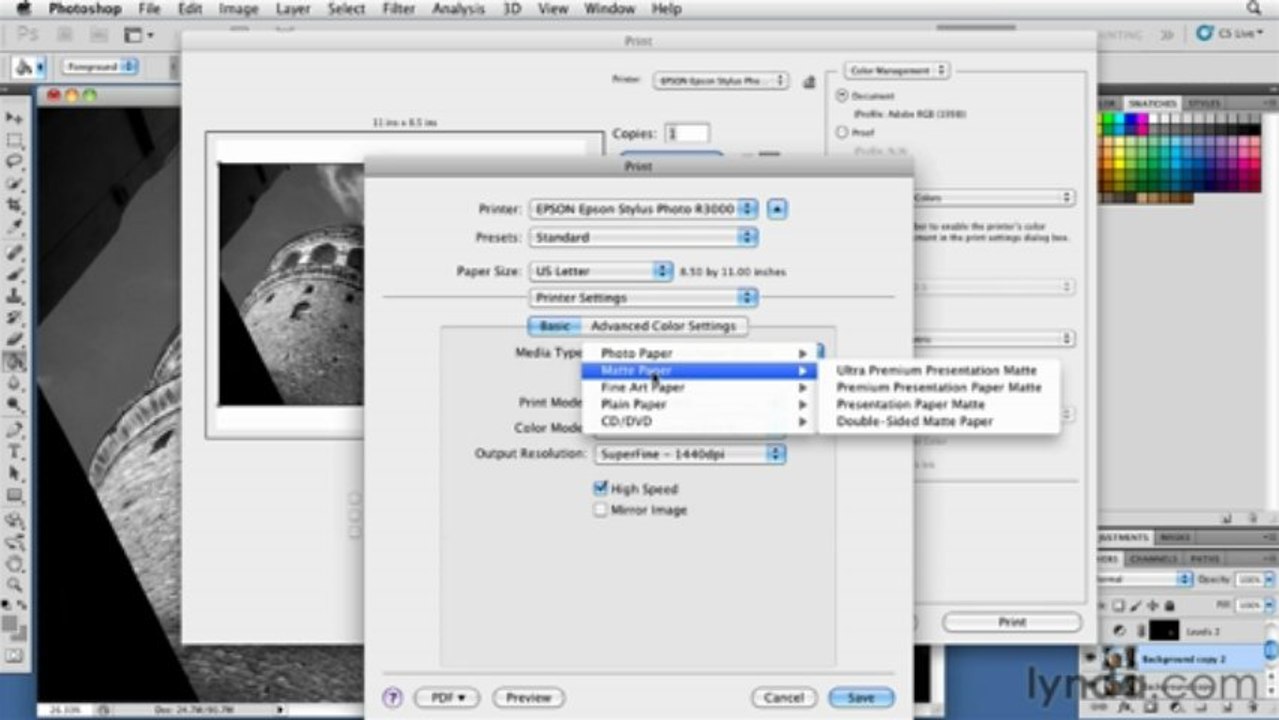Open the PDF dropdown button
This screenshot has height=720, width=1279.
pyautogui.click(x=447, y=698)
